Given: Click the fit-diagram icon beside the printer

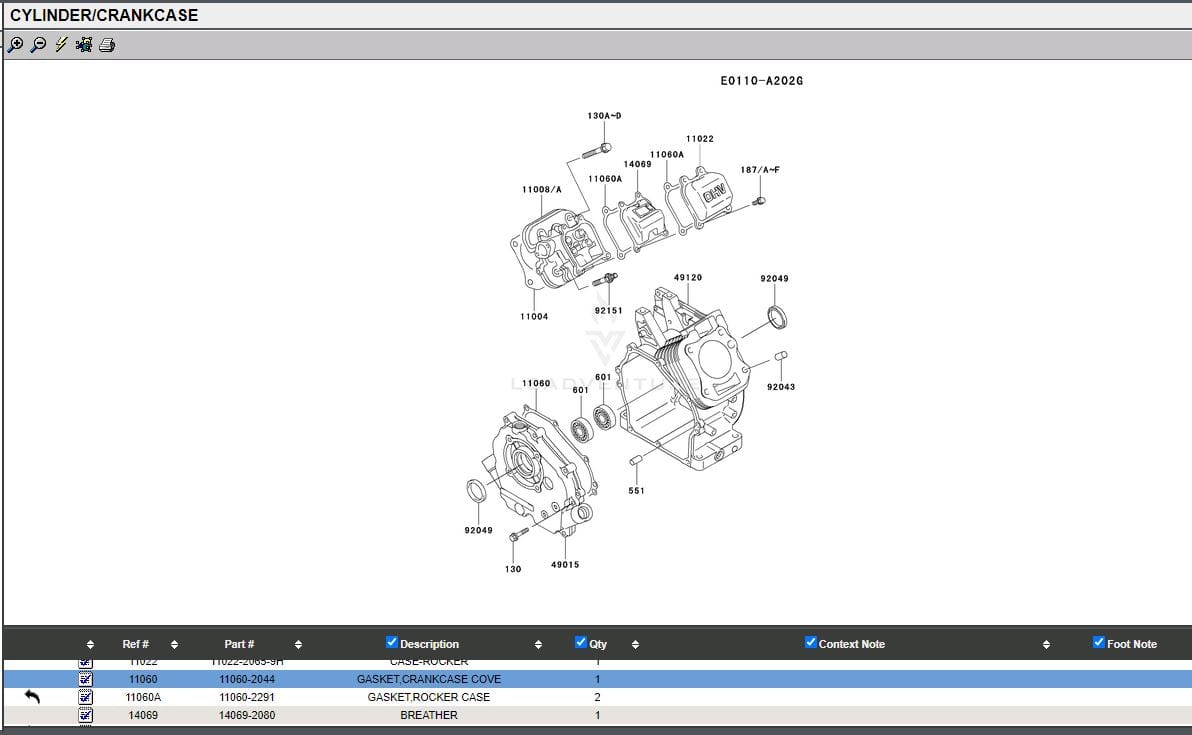Looking at the screenshot, I should pos(84,44).
